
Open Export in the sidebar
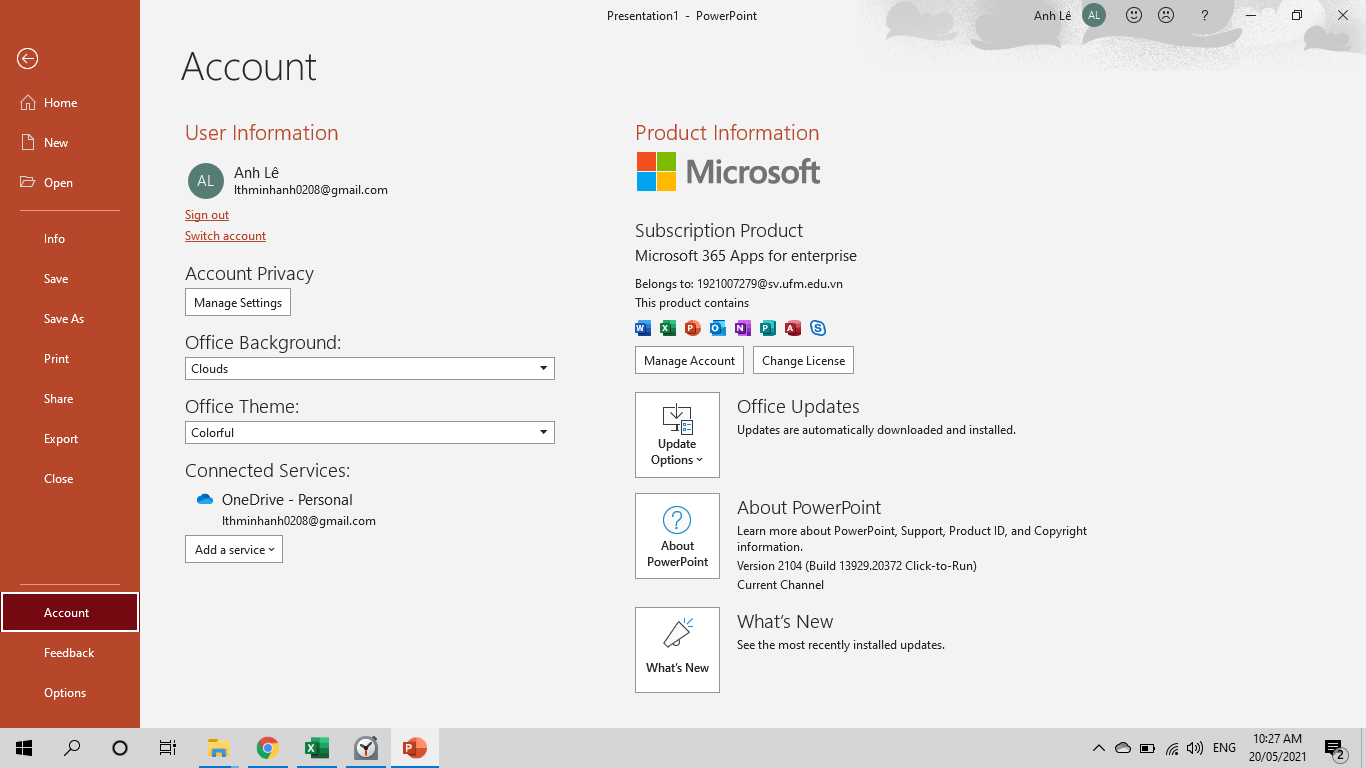(70, 439)
